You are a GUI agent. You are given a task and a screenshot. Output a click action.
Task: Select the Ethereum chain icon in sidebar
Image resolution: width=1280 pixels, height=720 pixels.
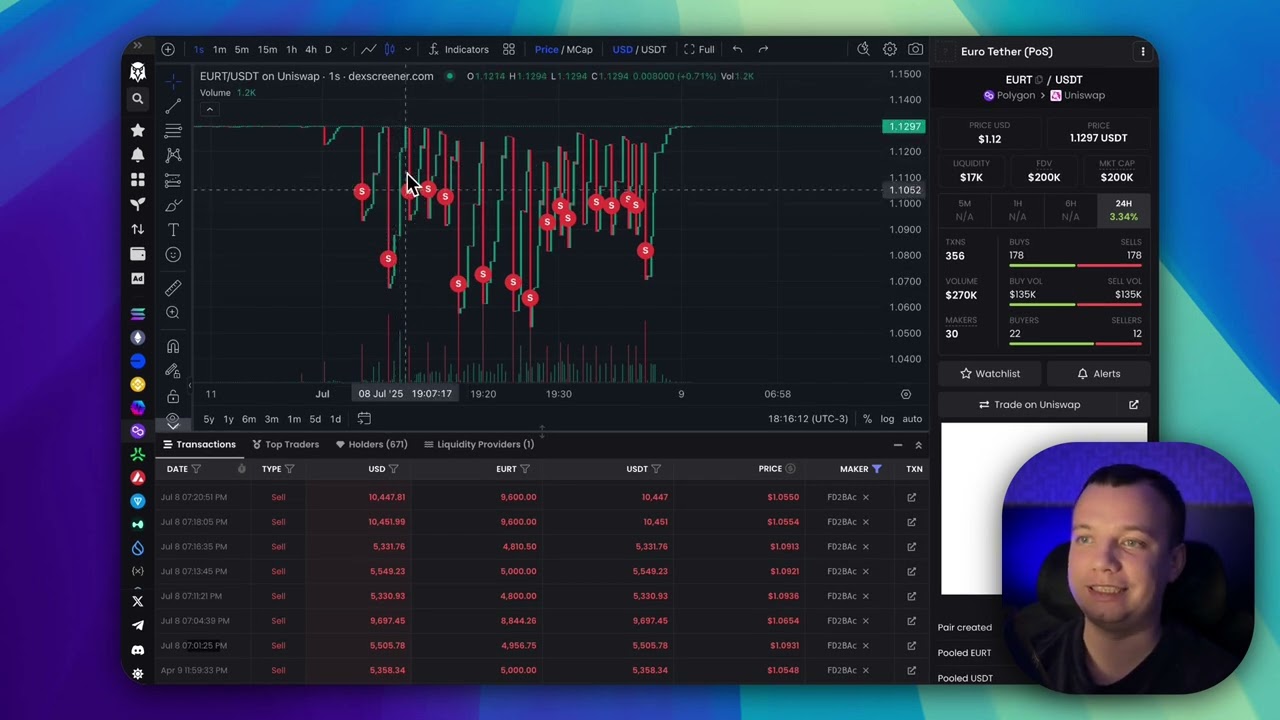(138, 337)
